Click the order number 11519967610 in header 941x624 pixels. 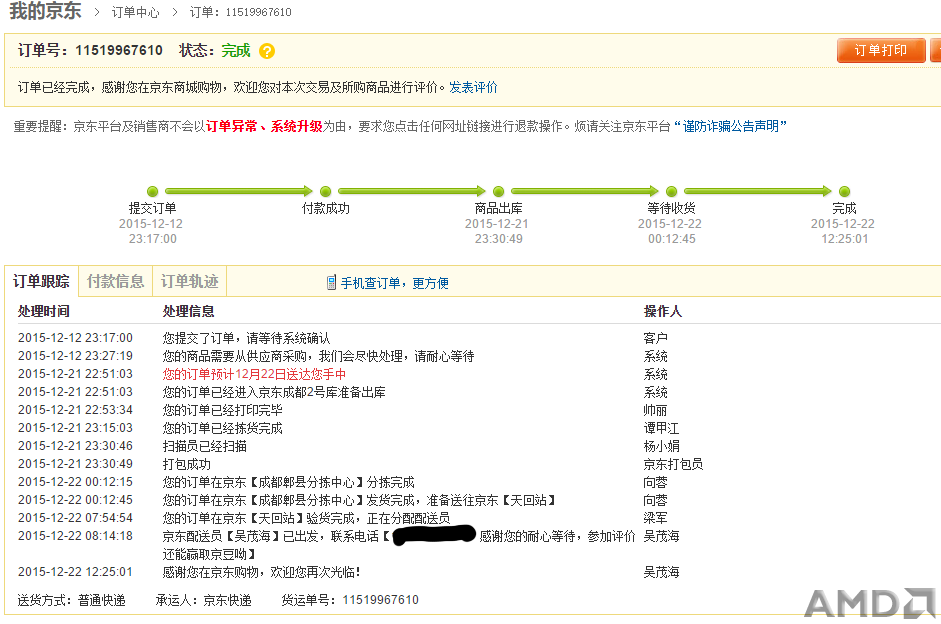pos(119,50)
